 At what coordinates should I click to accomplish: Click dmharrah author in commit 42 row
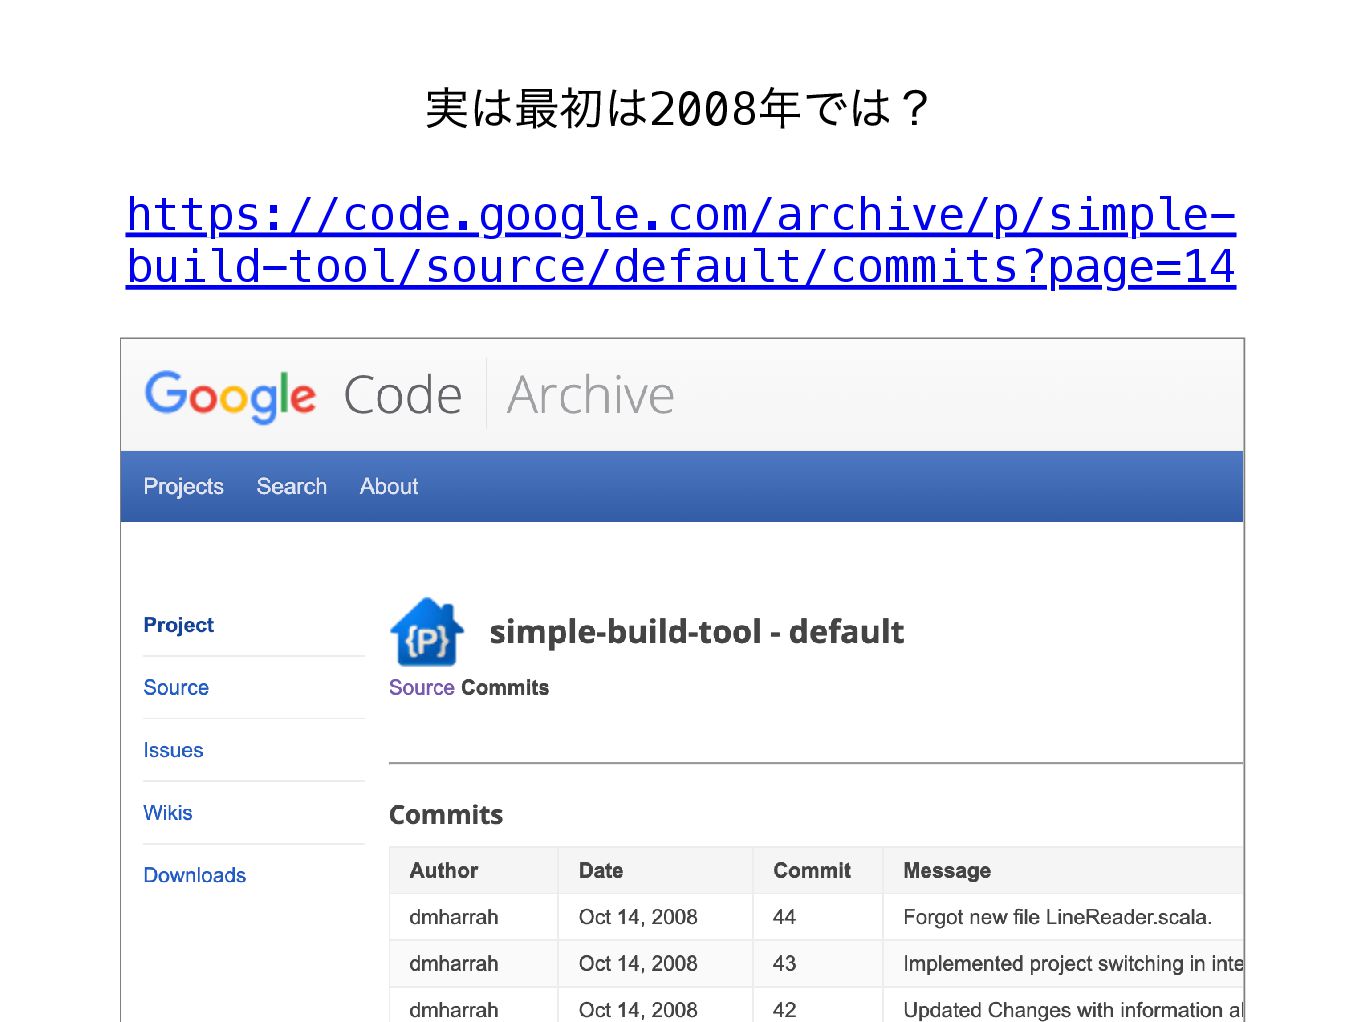pyautogui.click(x=454, y=1010)
